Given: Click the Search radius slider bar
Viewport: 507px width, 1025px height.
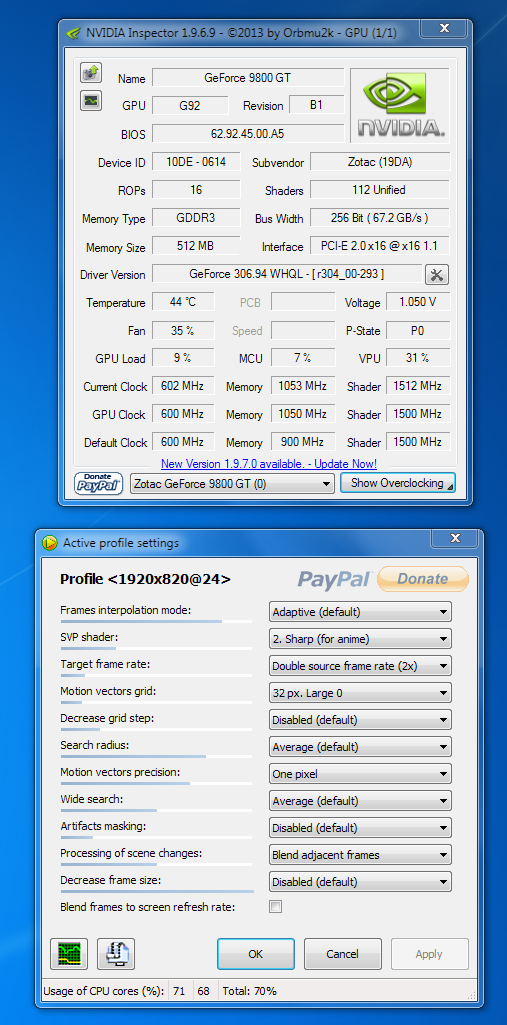Looking at the screenshot, I should pos(156,756).
